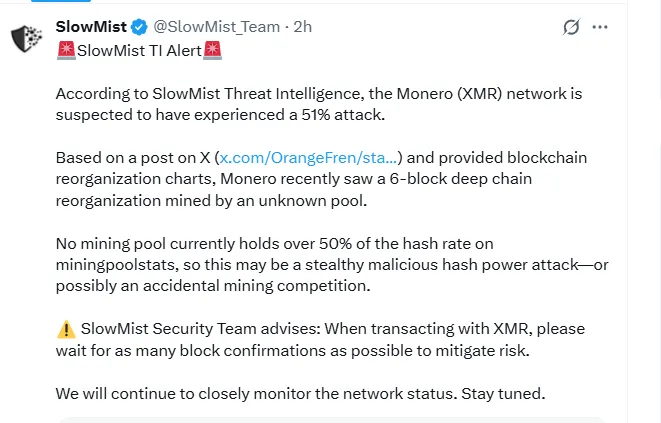Click the siren emoji after the alert title

click(212, 50)
